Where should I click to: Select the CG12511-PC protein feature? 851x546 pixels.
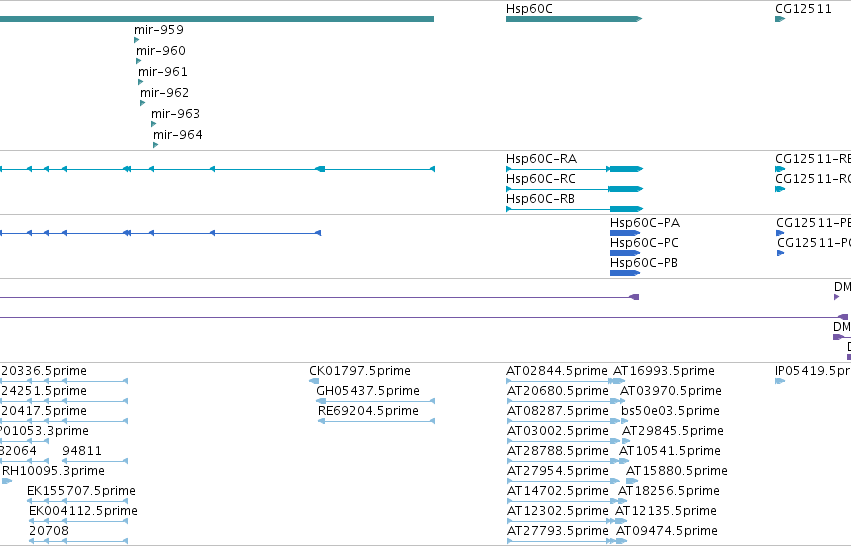pos(780,253)
